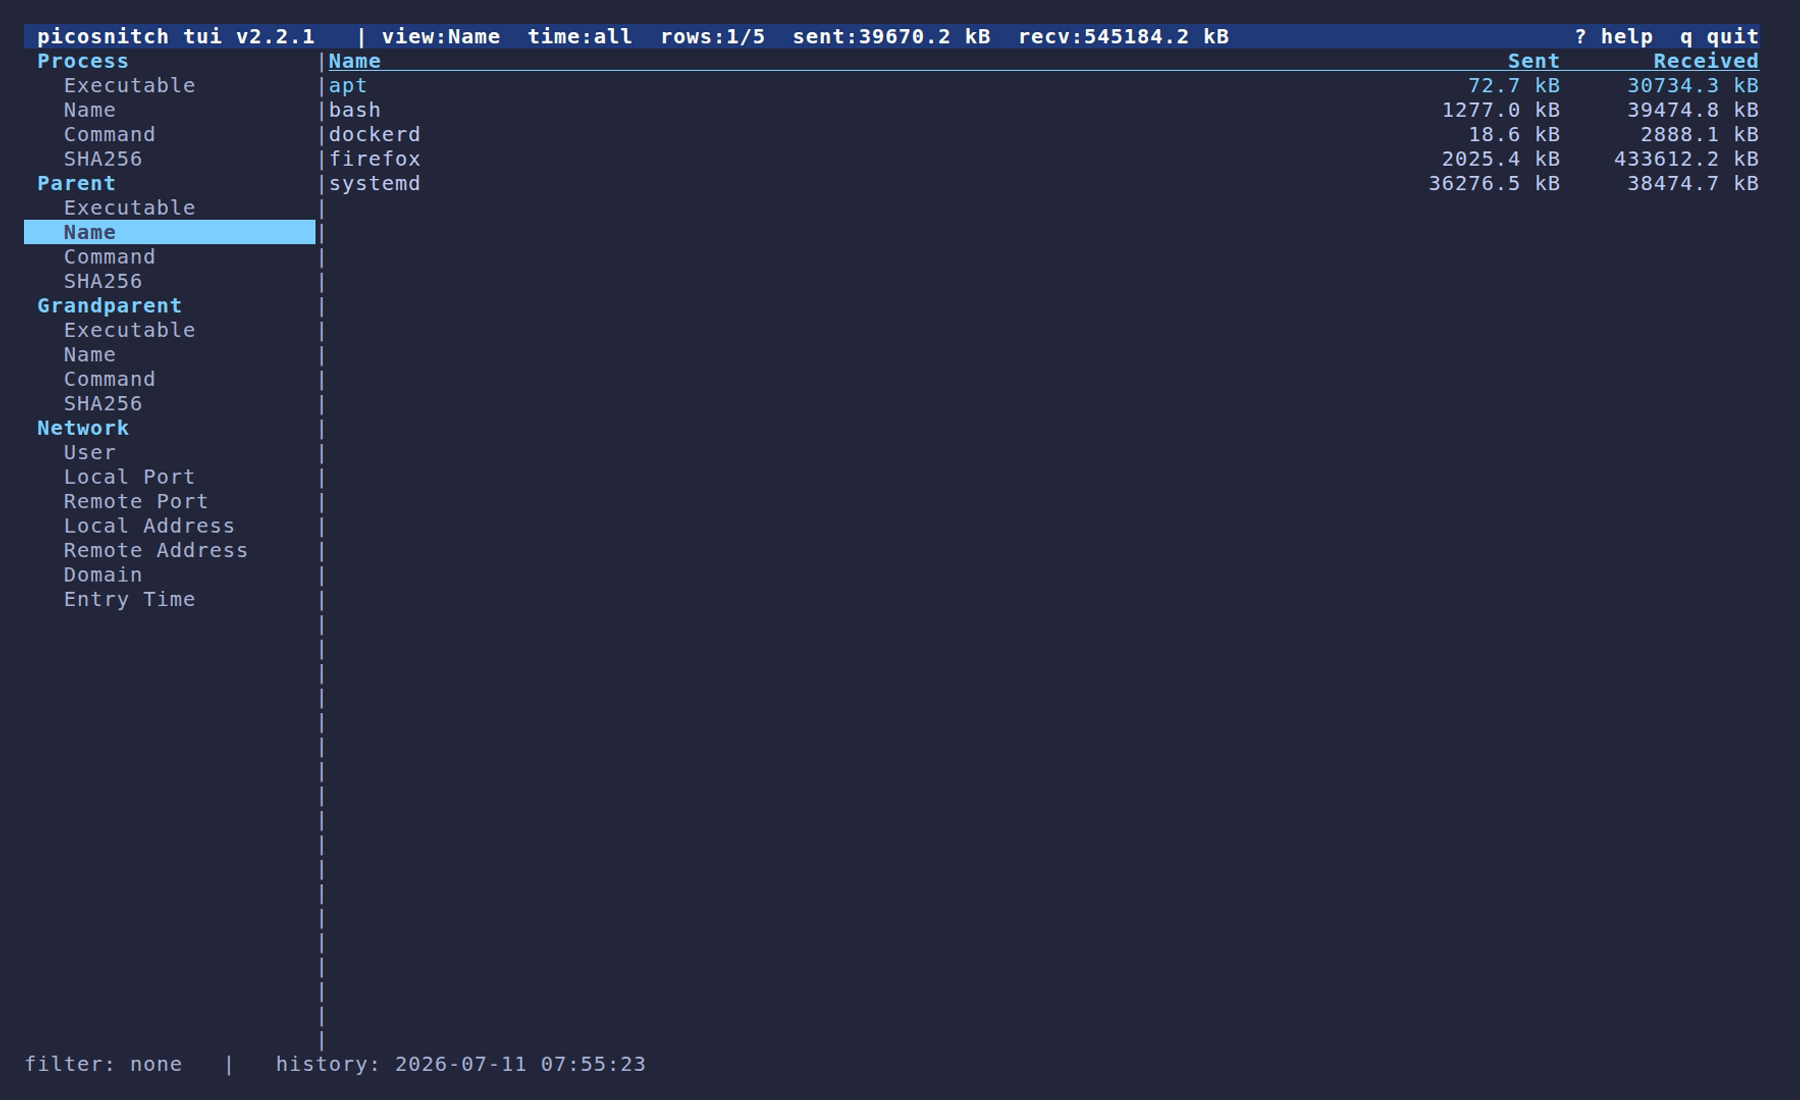The height and width of the screenshot is (1100, 1800).
Task: Open the Entry Time view
Action: coord(129,600)
